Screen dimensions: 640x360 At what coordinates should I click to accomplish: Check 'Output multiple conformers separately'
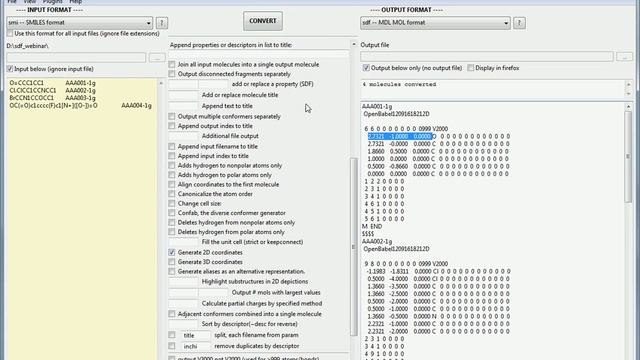[172, 116]
